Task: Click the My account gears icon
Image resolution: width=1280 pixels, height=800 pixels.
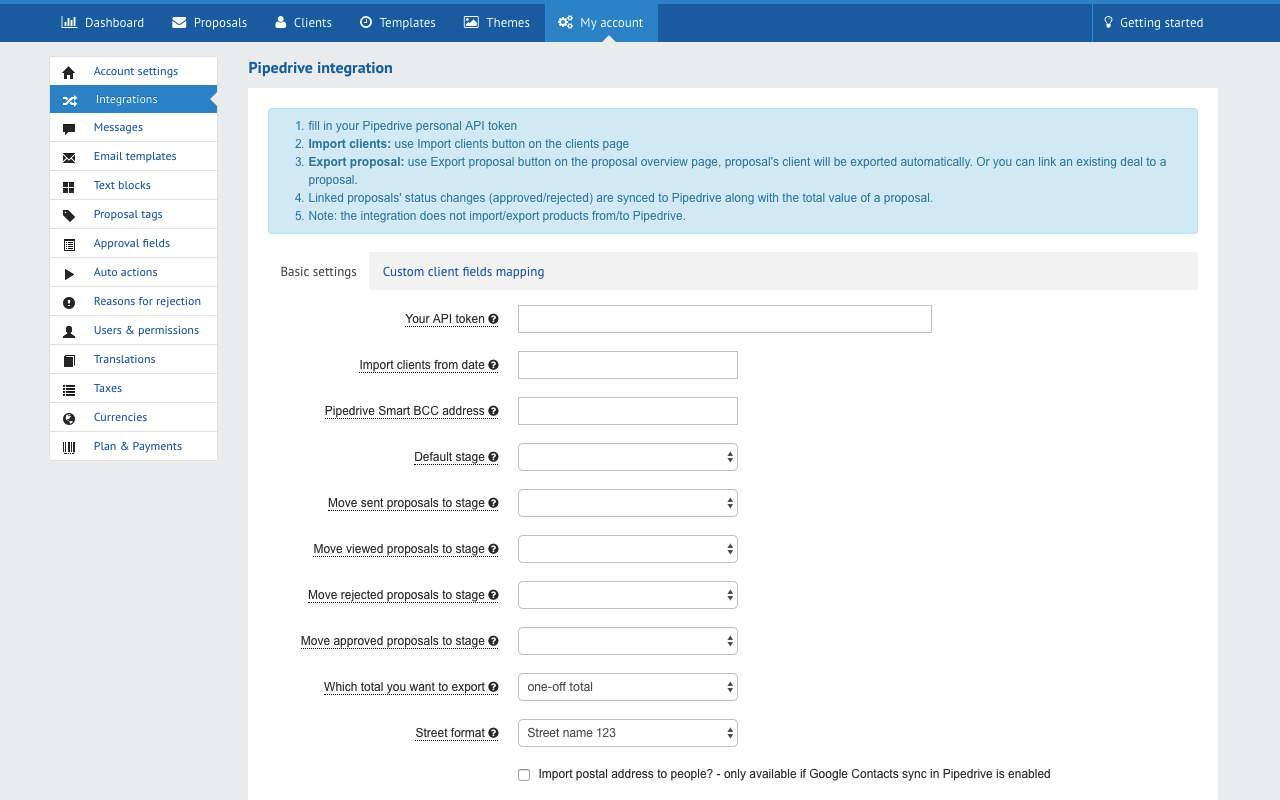Action: [566, 22]
